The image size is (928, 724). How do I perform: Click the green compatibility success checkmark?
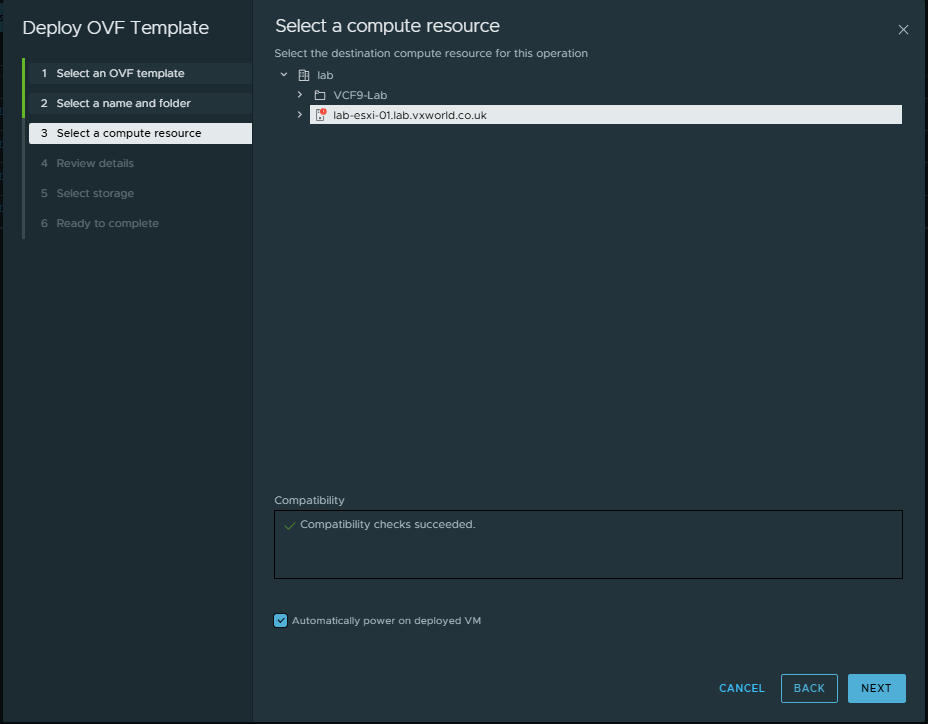tap(289, 525)
